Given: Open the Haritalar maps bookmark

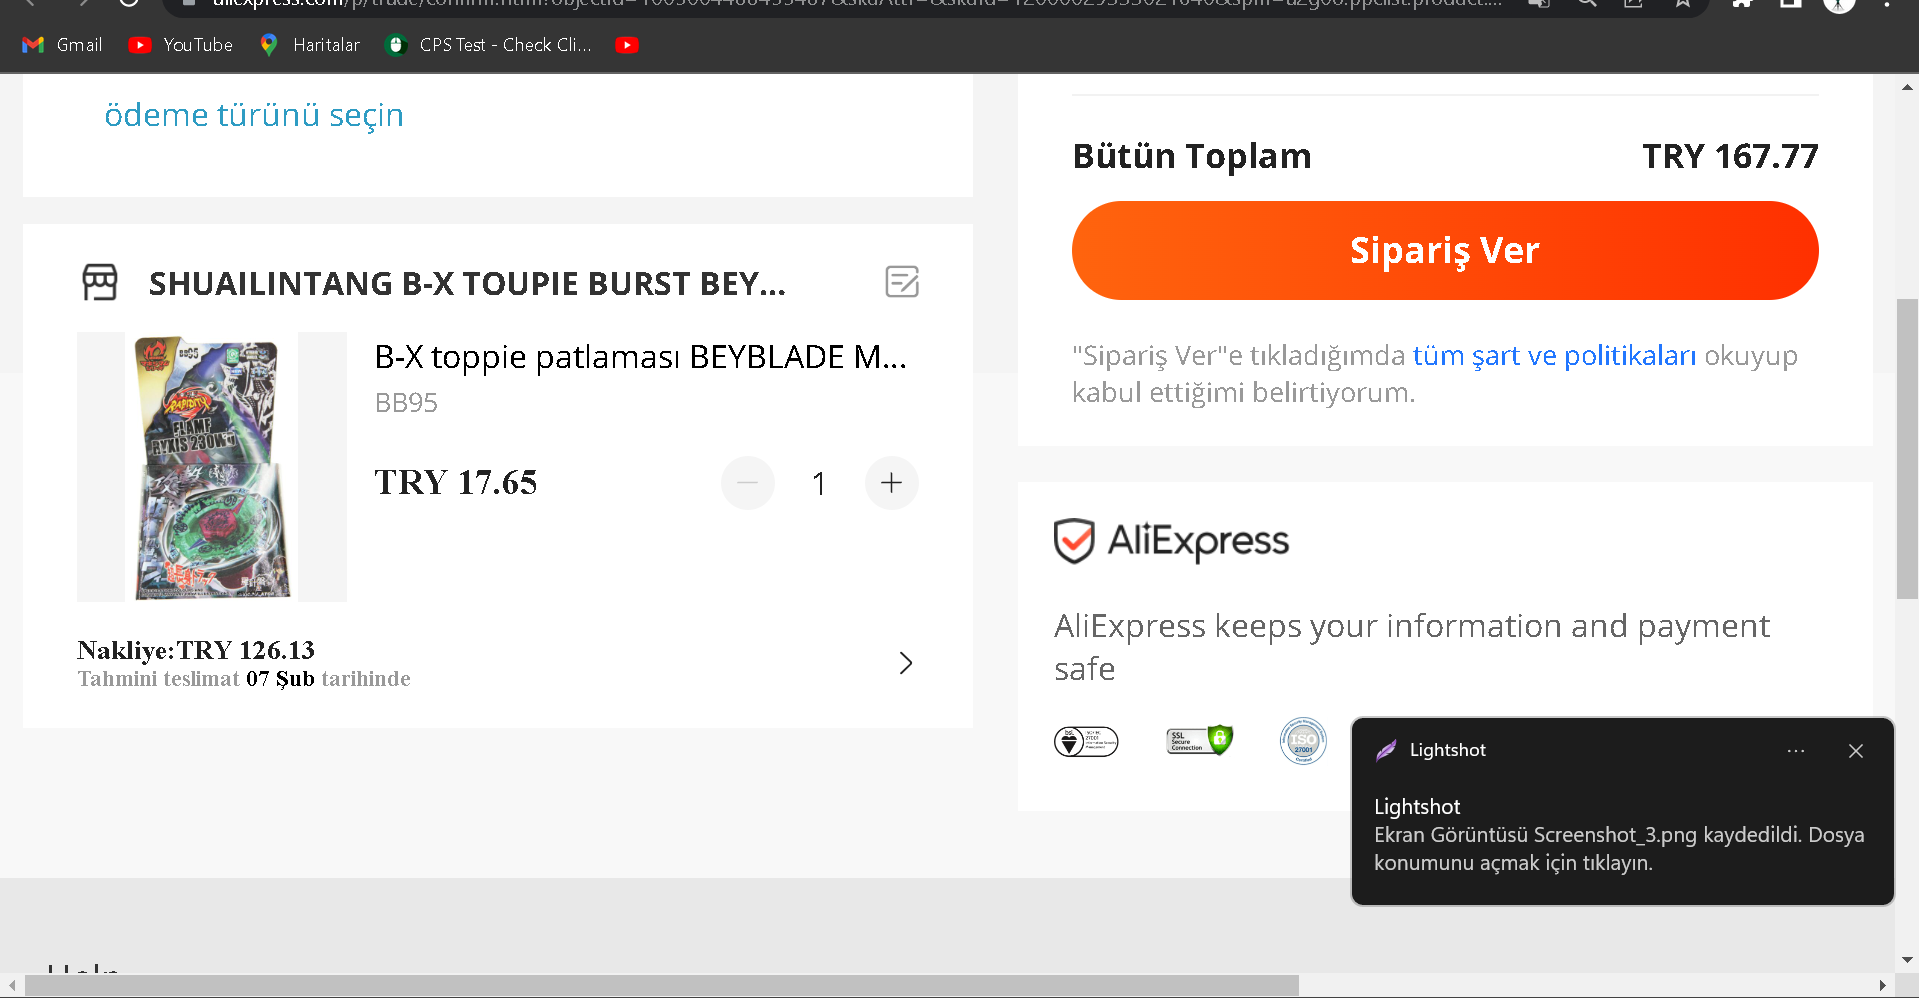Looking at the screenshot, I should [x=310, y=45].
